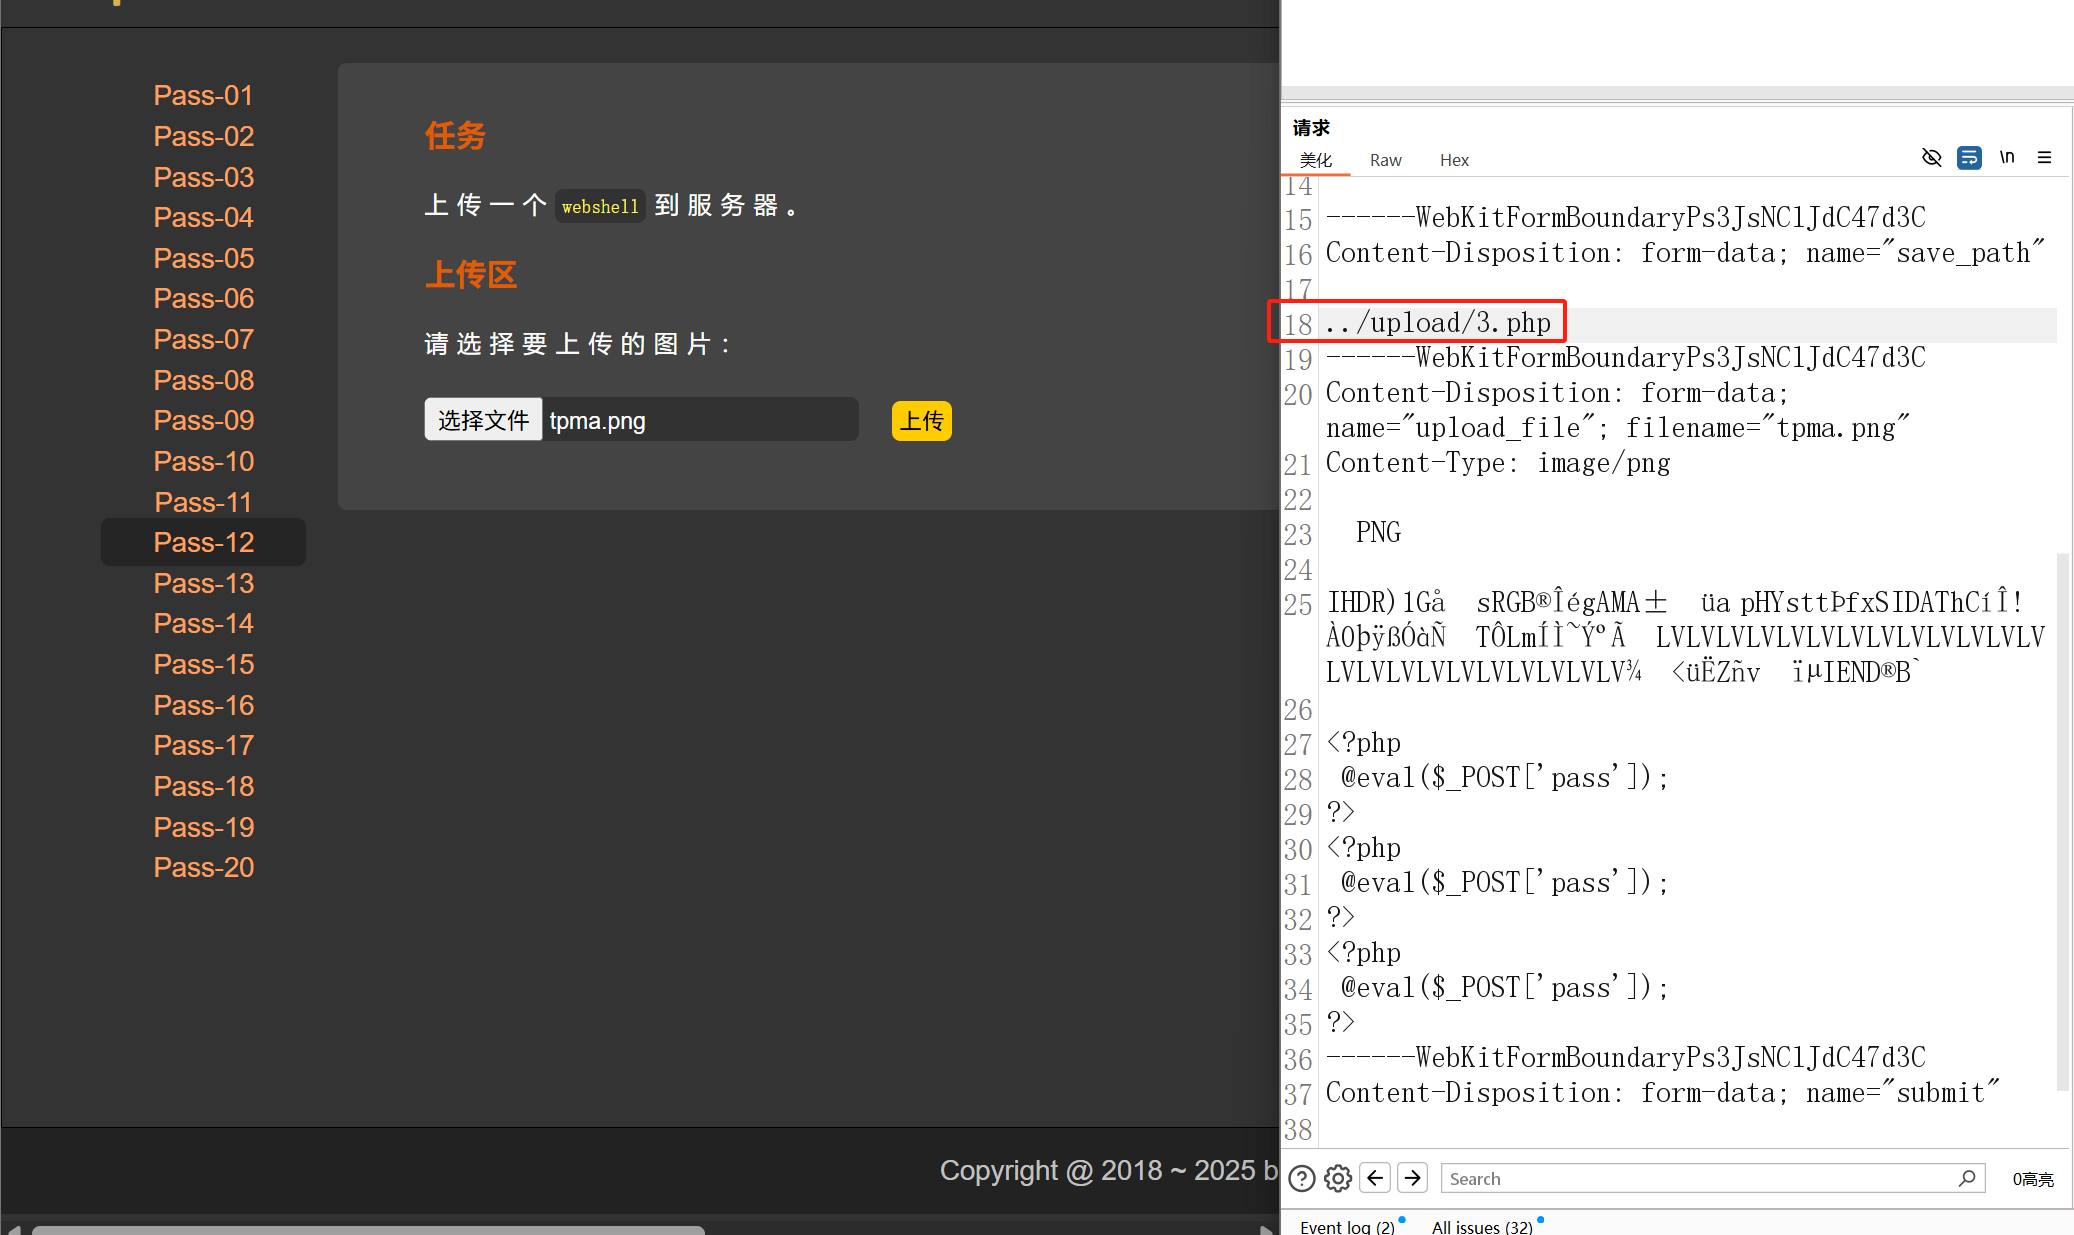The height and width of the screenshot is (1235, 2074).
Task: Click magnifier icon in search box
Action: [1966, 1178]
